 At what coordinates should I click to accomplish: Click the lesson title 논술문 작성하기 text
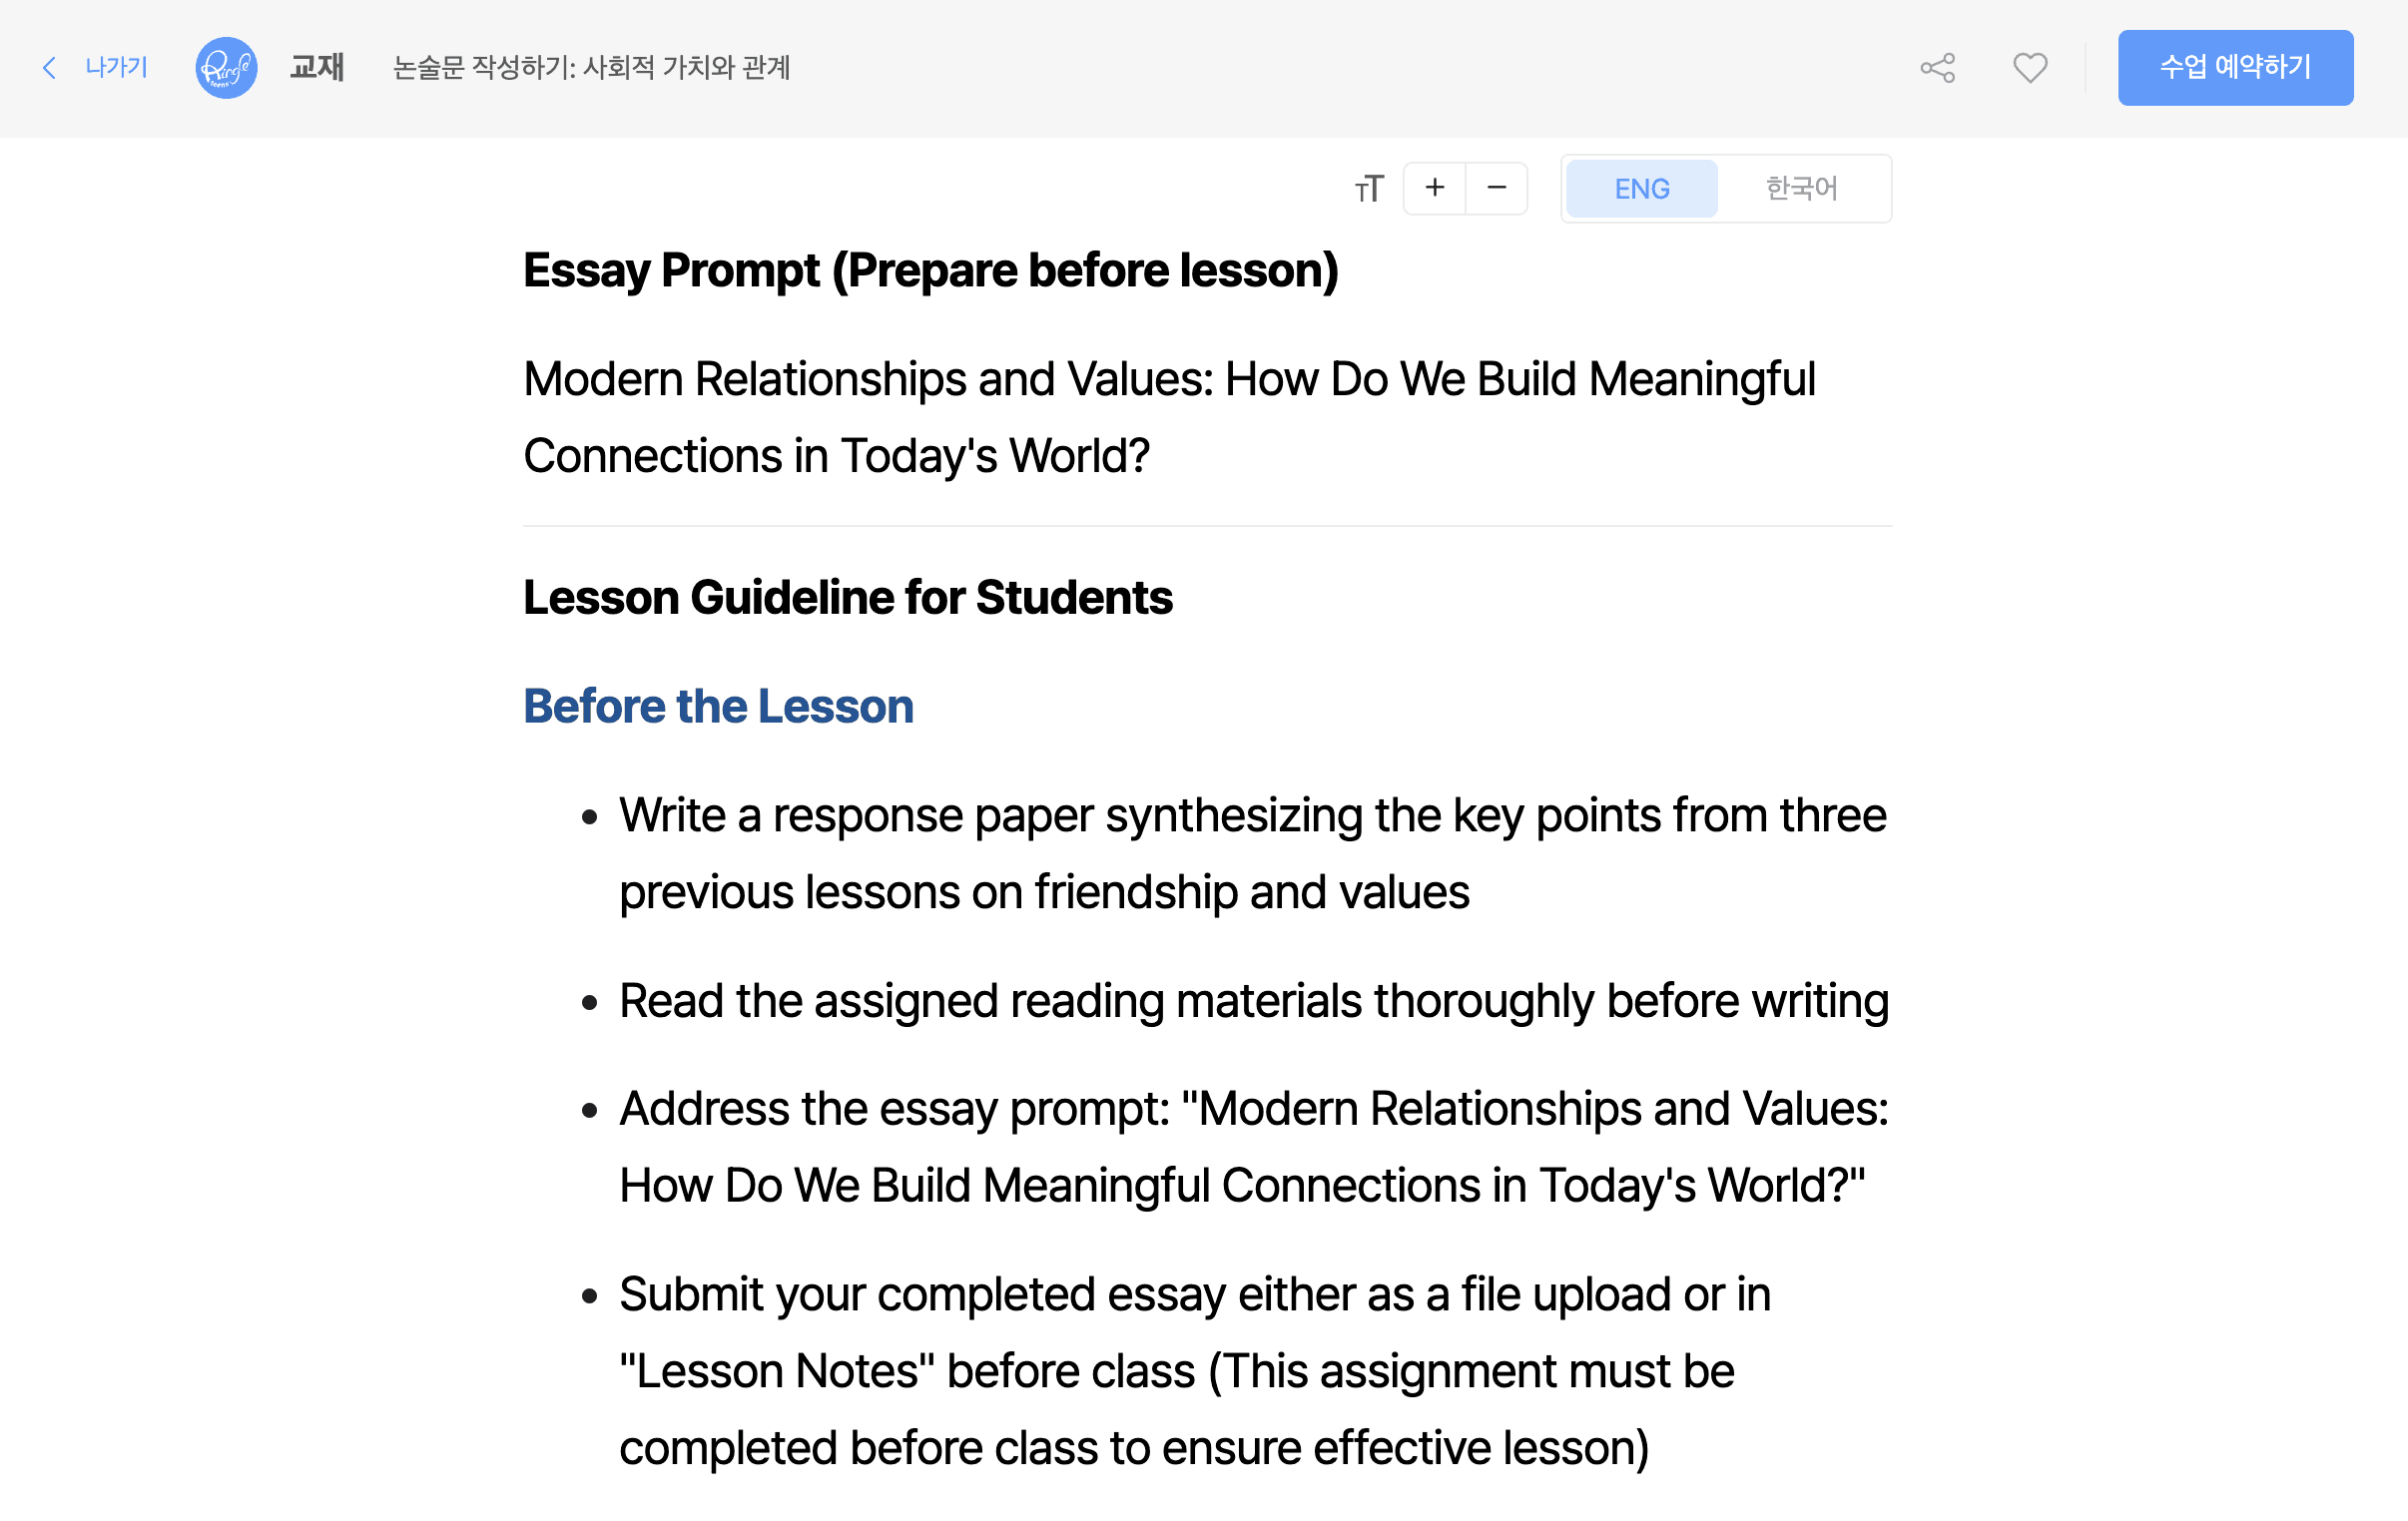(x=591, y=68)
